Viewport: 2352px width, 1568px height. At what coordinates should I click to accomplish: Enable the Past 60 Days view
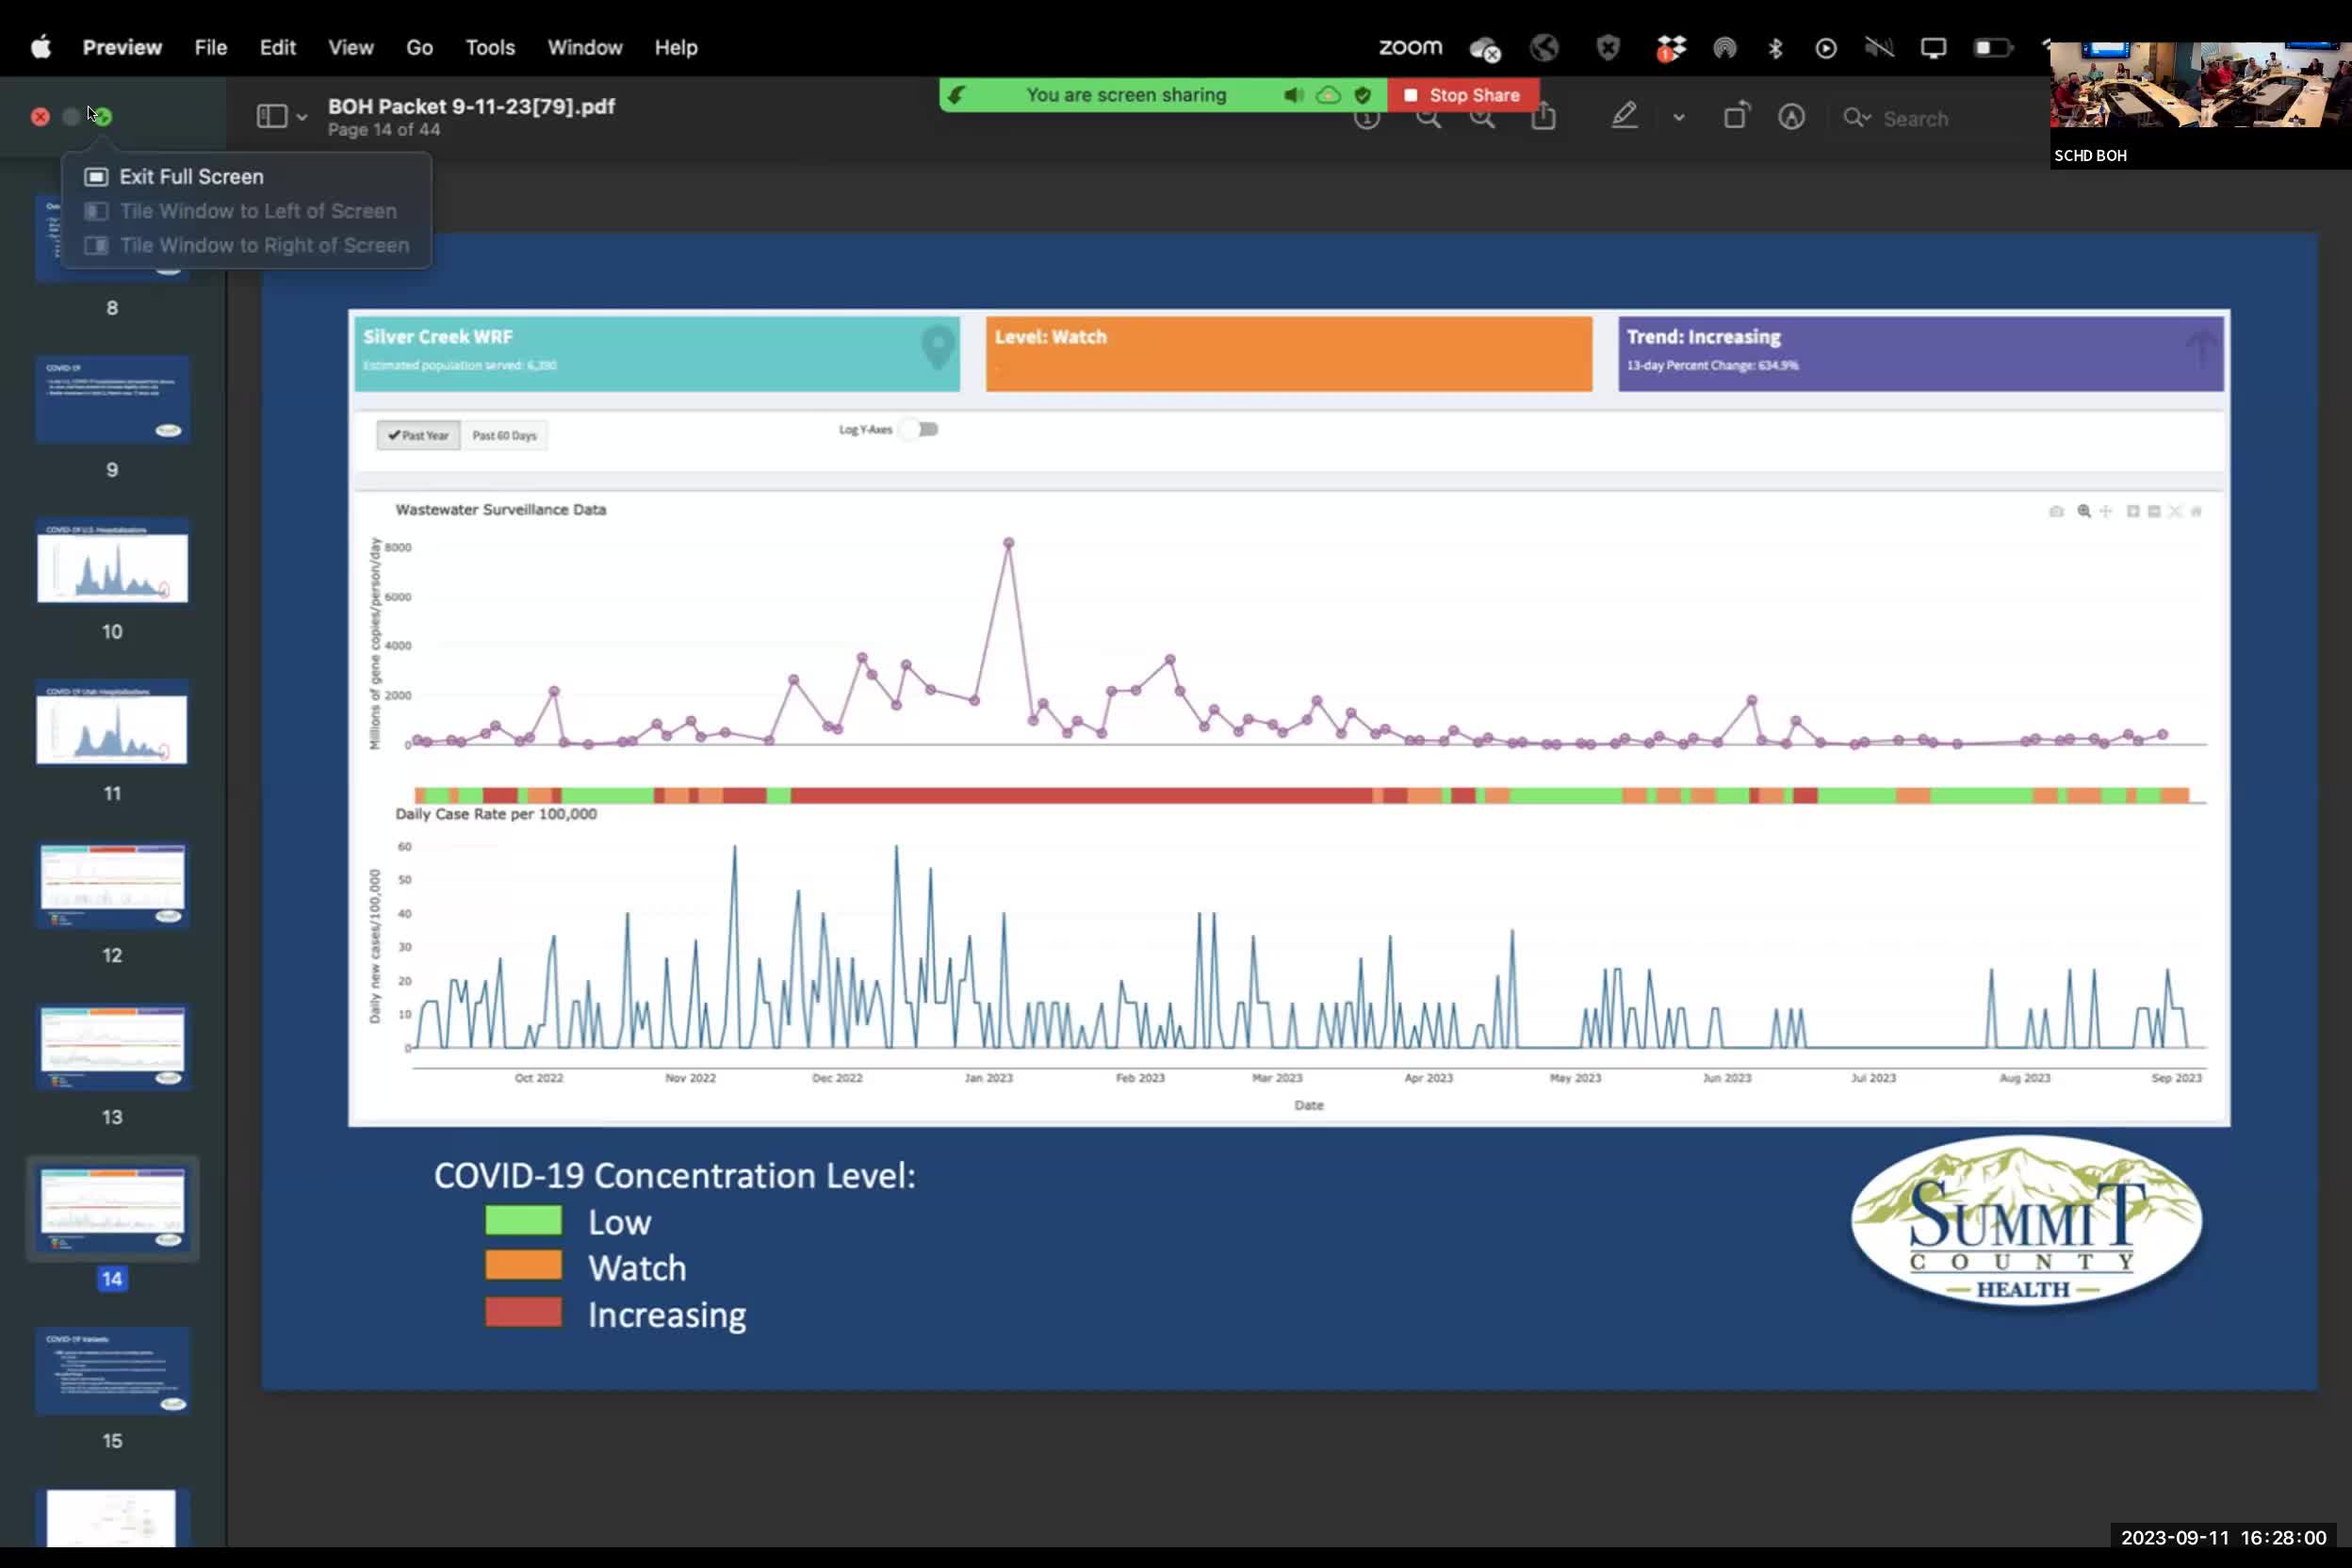pos(504,435)
